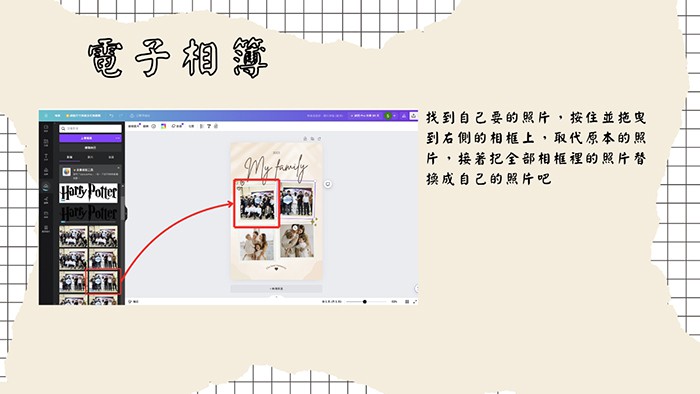Select first-row right group photo upload
Screen dimensions: 700x394
103,236
